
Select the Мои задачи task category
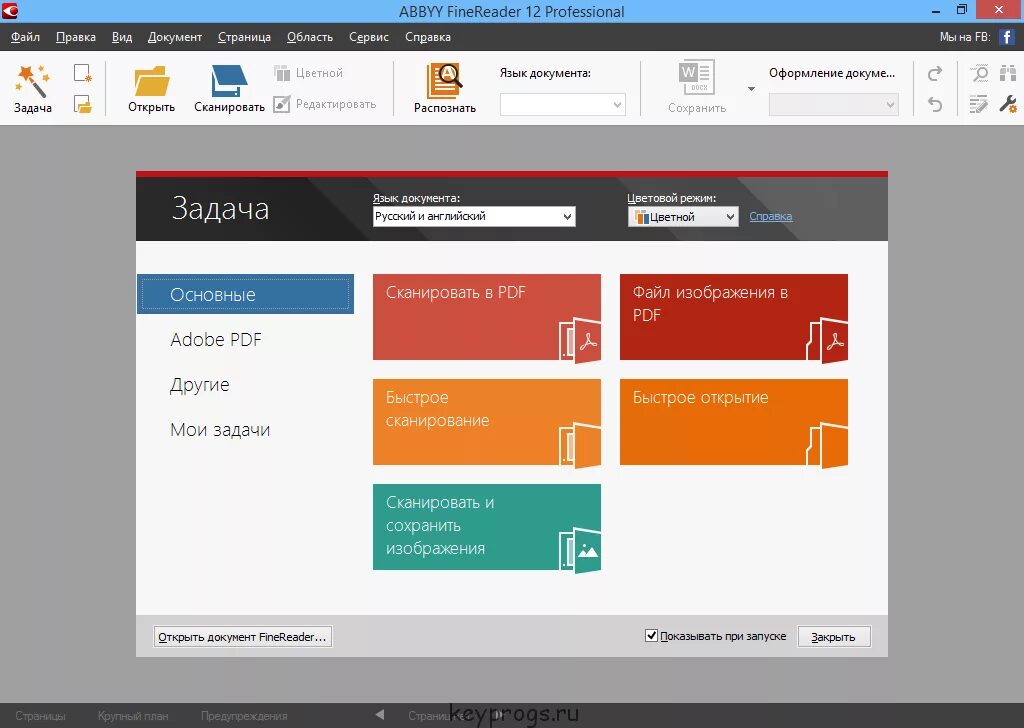(220, 430)
